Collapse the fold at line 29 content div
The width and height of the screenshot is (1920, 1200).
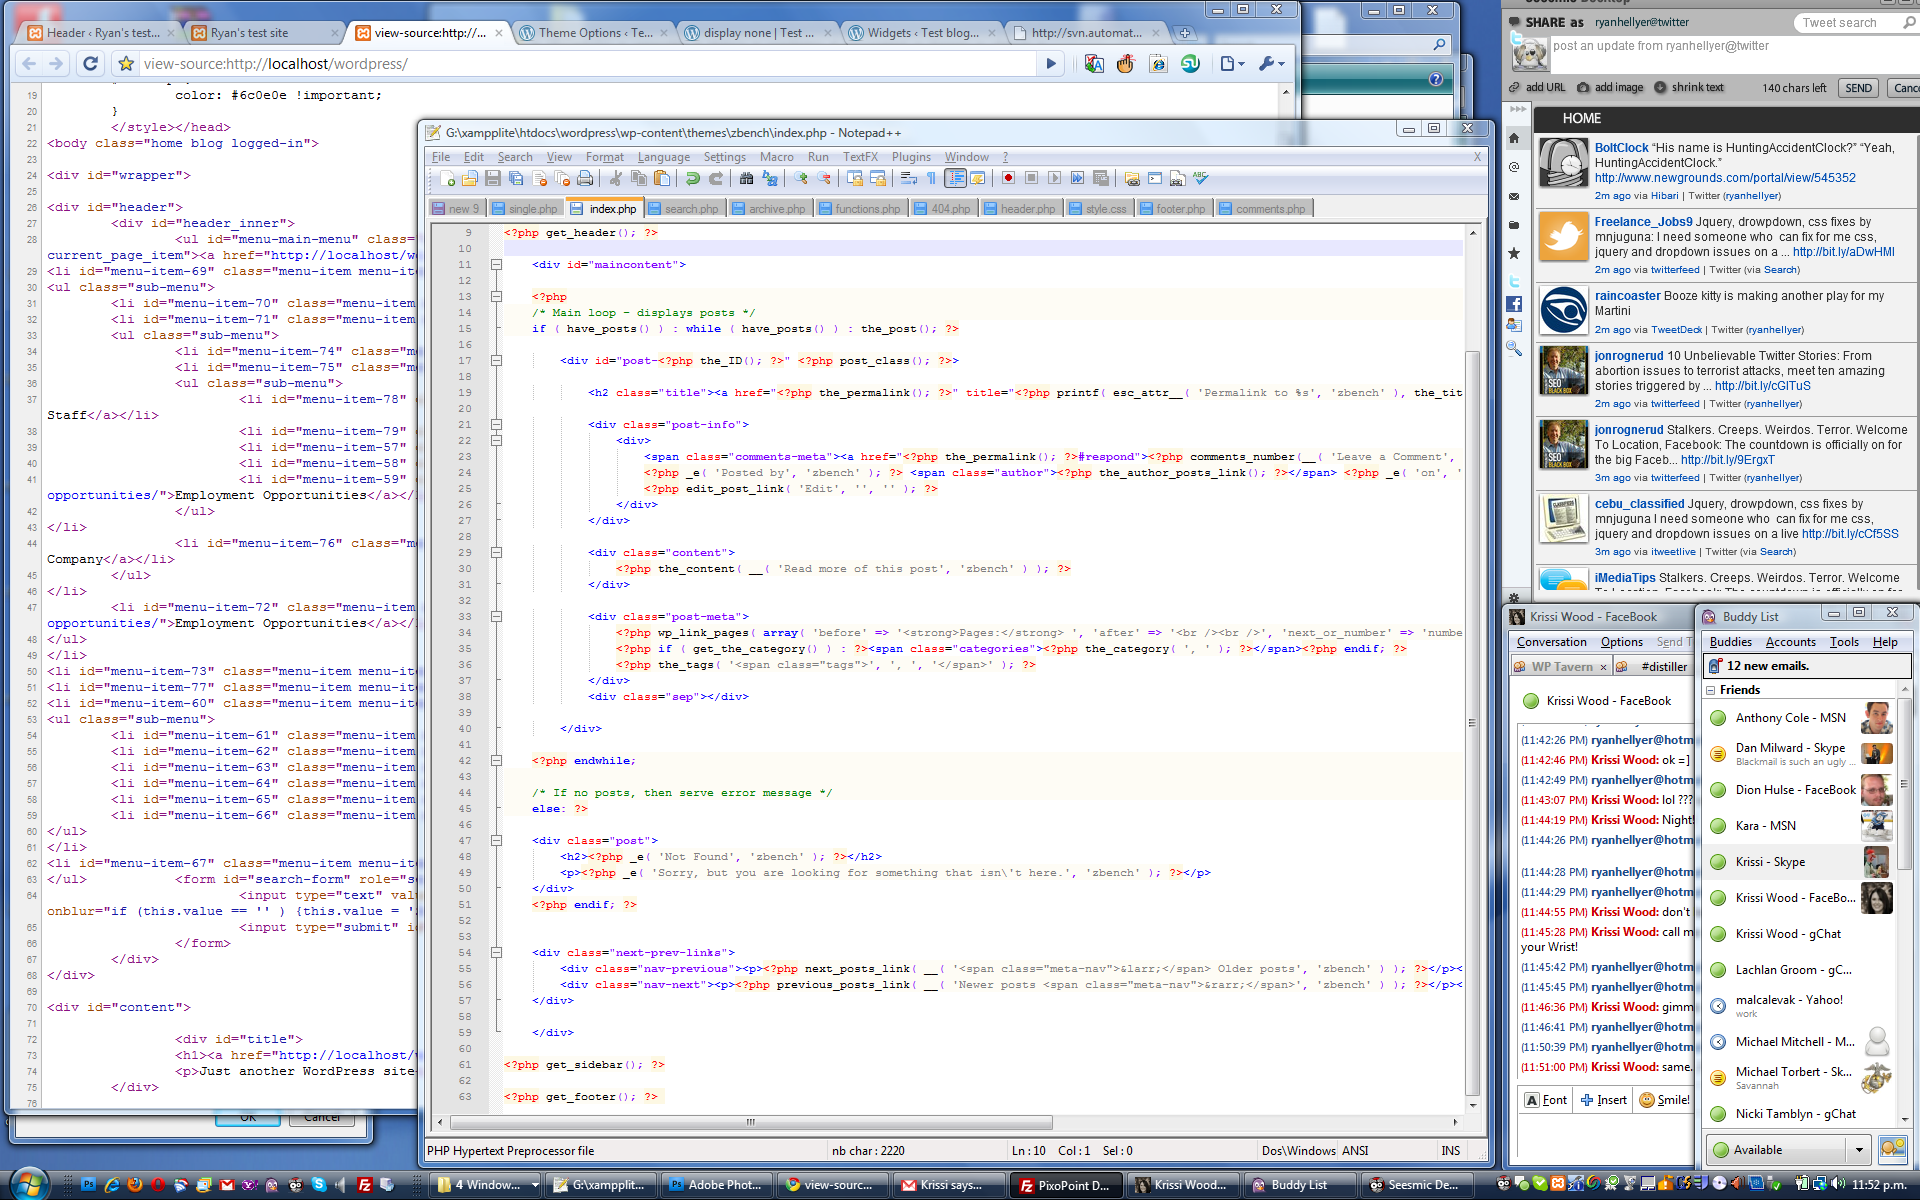[496, 553]
